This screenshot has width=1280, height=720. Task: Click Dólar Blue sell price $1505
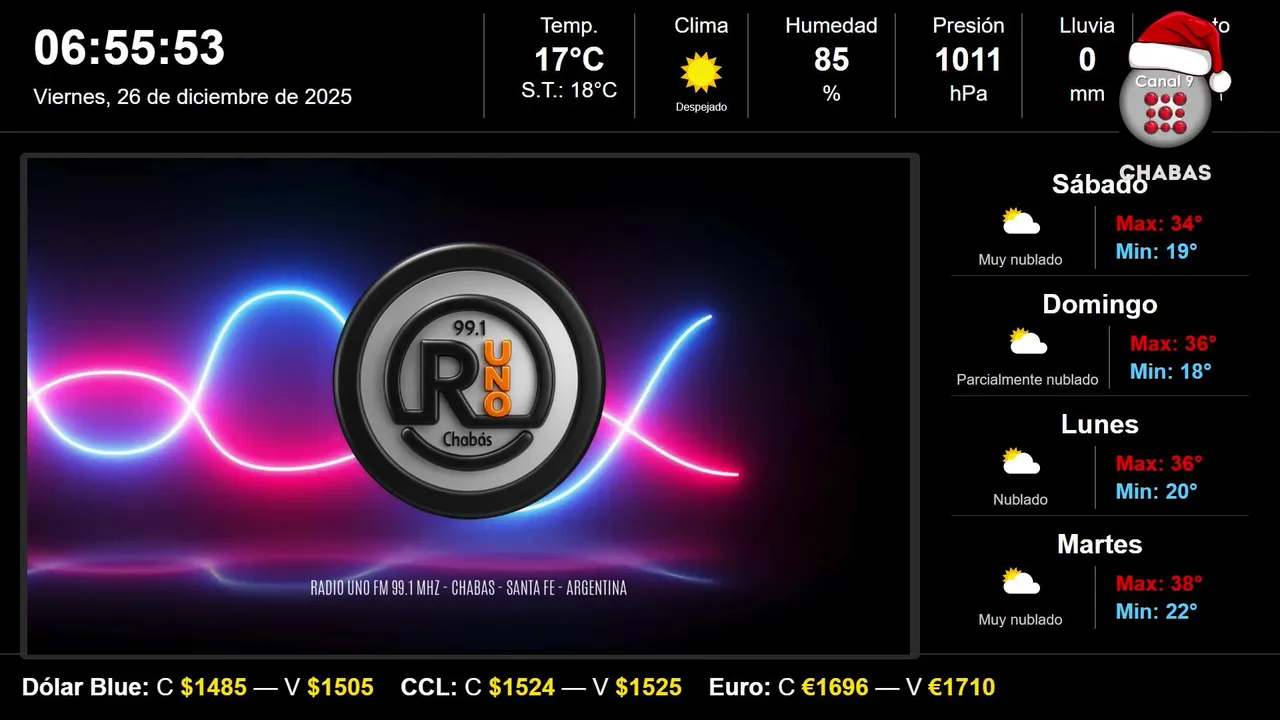340,687
